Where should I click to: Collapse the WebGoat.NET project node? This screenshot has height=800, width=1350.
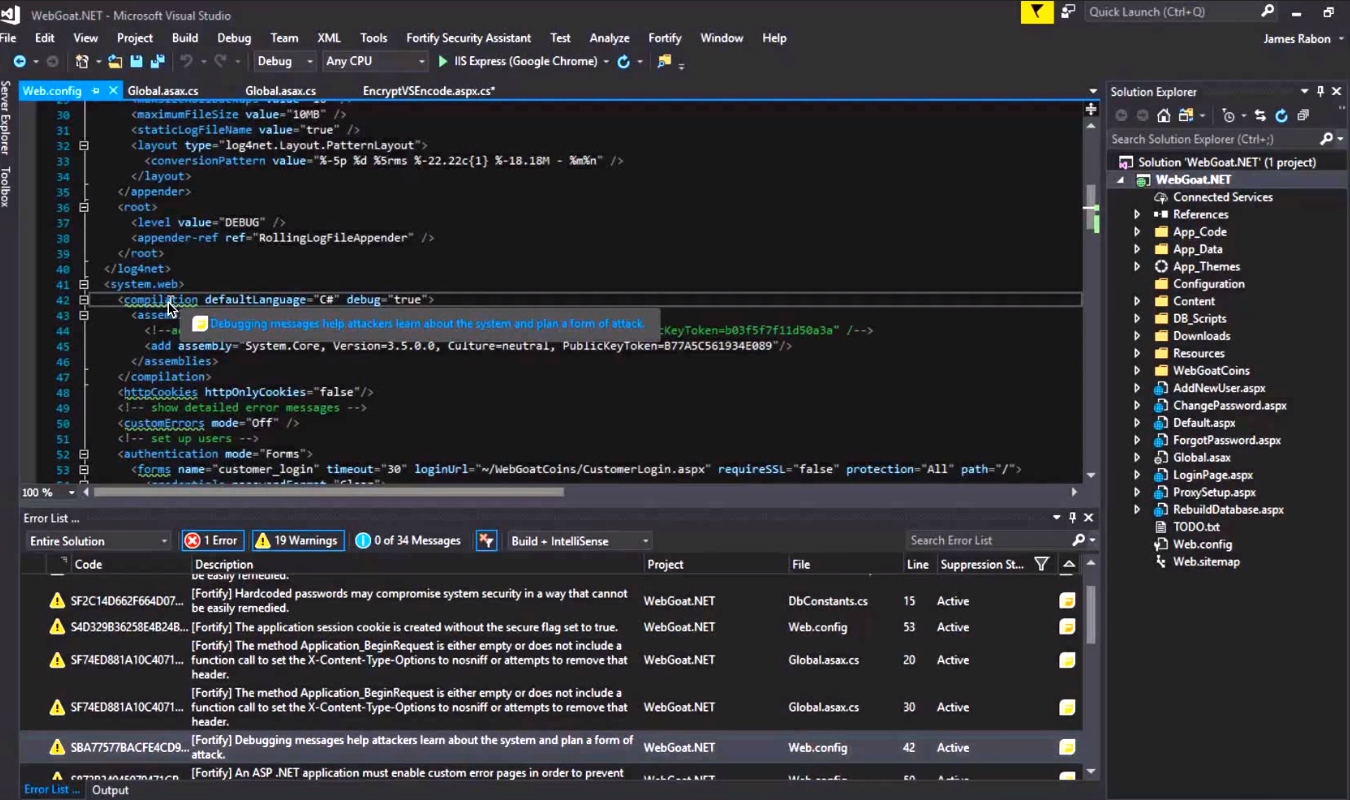tap(1121, 180)
